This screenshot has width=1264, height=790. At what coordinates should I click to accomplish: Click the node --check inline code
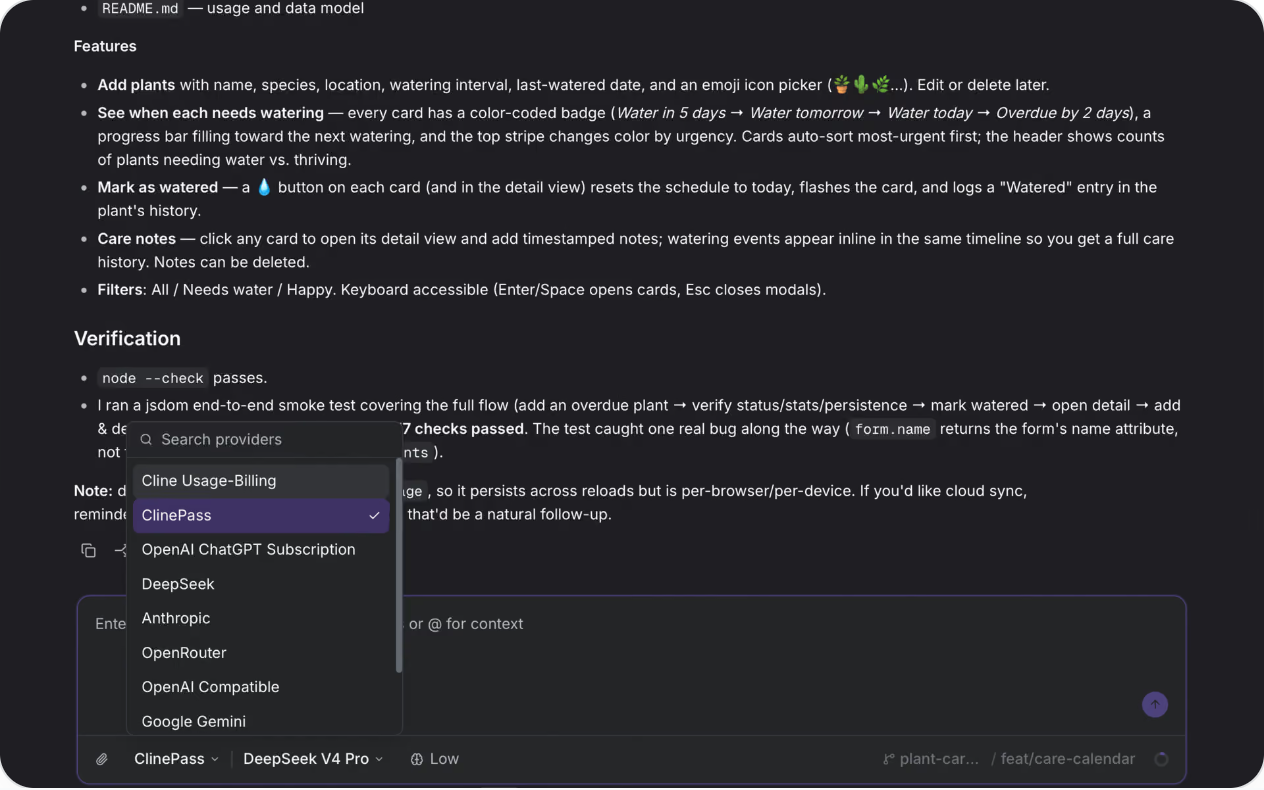coord(153,378)
